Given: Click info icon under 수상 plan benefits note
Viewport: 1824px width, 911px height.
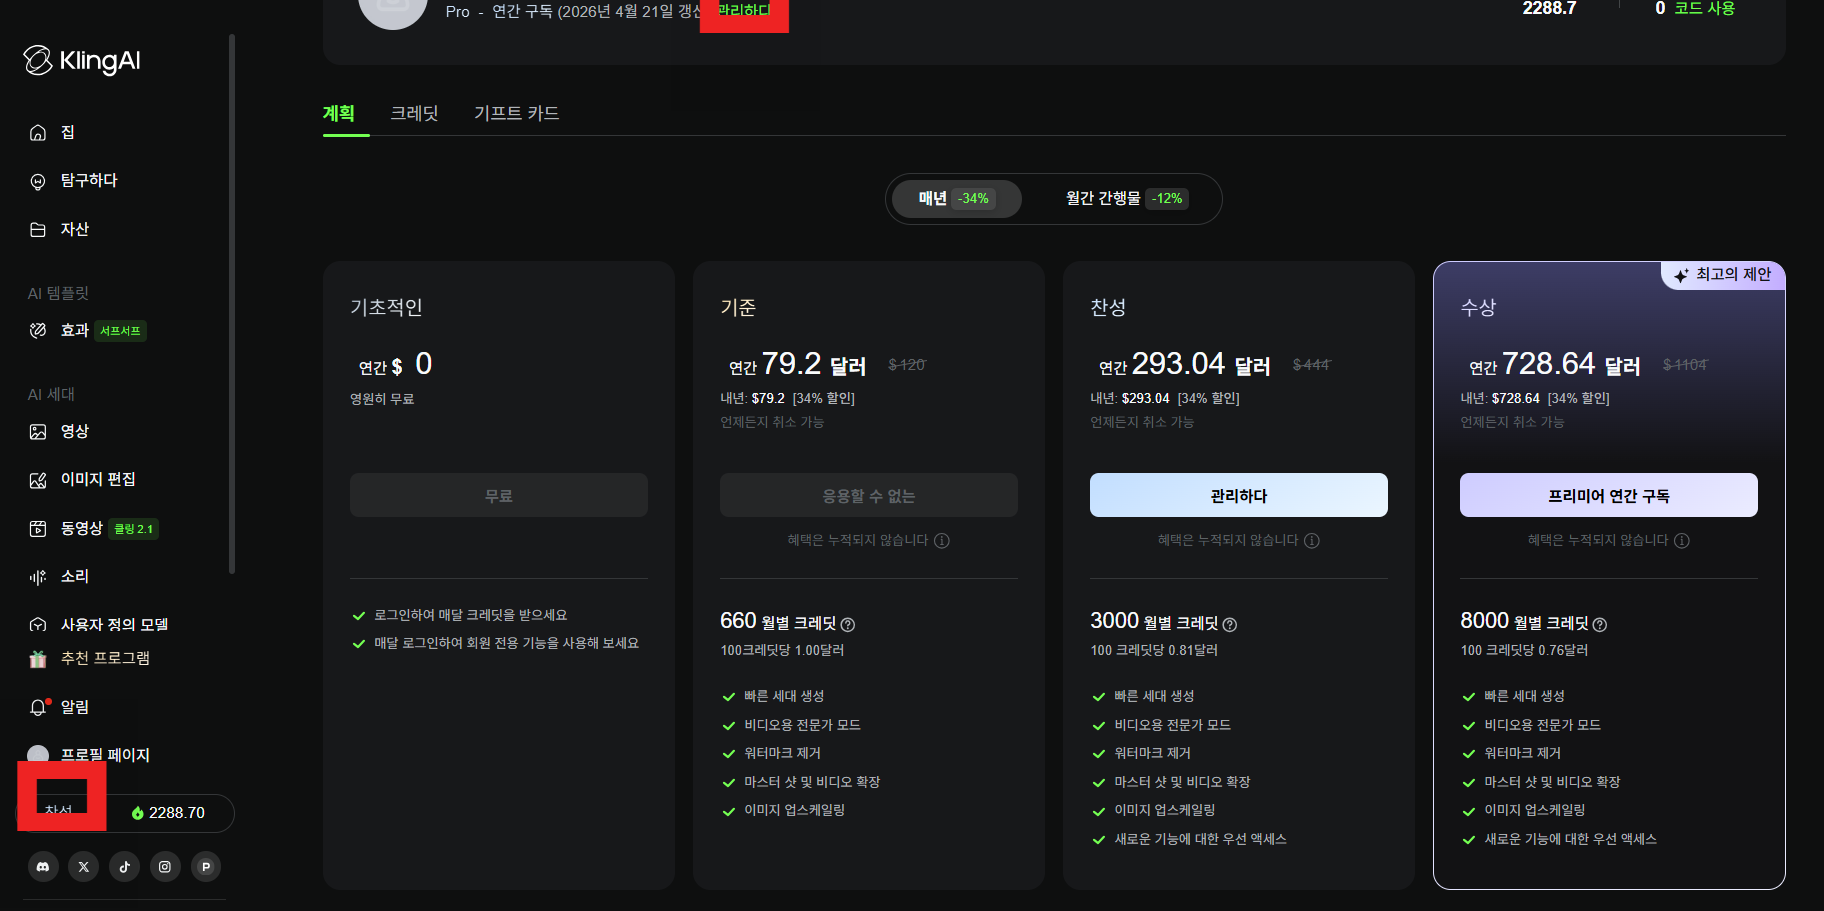Looking at the screenshot, I should coord(1682,541).
